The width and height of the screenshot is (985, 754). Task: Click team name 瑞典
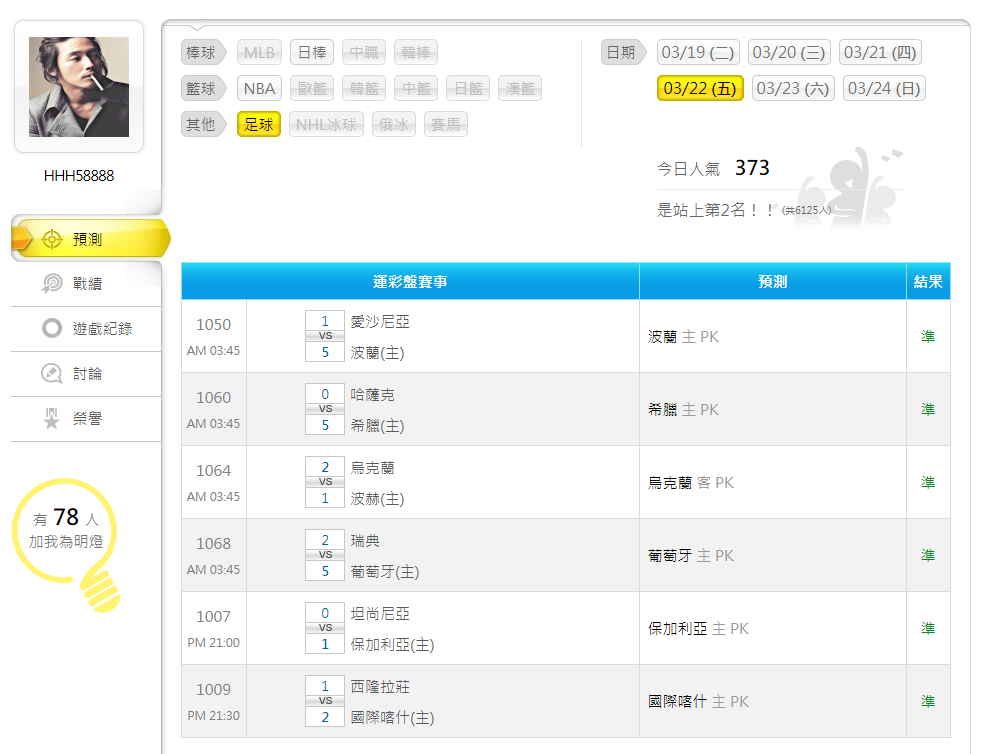(x=365, y=540)
